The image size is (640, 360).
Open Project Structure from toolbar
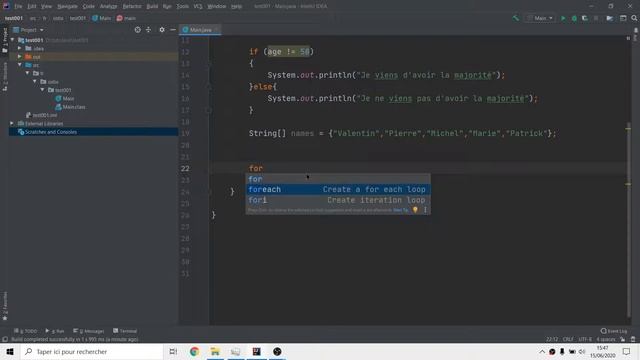(x=610, y=18)
